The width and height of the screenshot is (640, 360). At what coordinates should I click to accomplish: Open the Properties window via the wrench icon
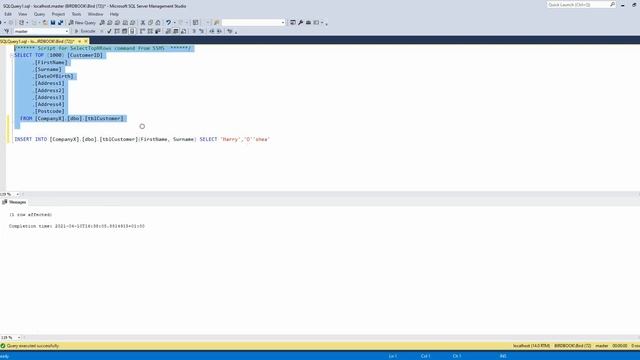pyautogui.click(x=300, y=22)
